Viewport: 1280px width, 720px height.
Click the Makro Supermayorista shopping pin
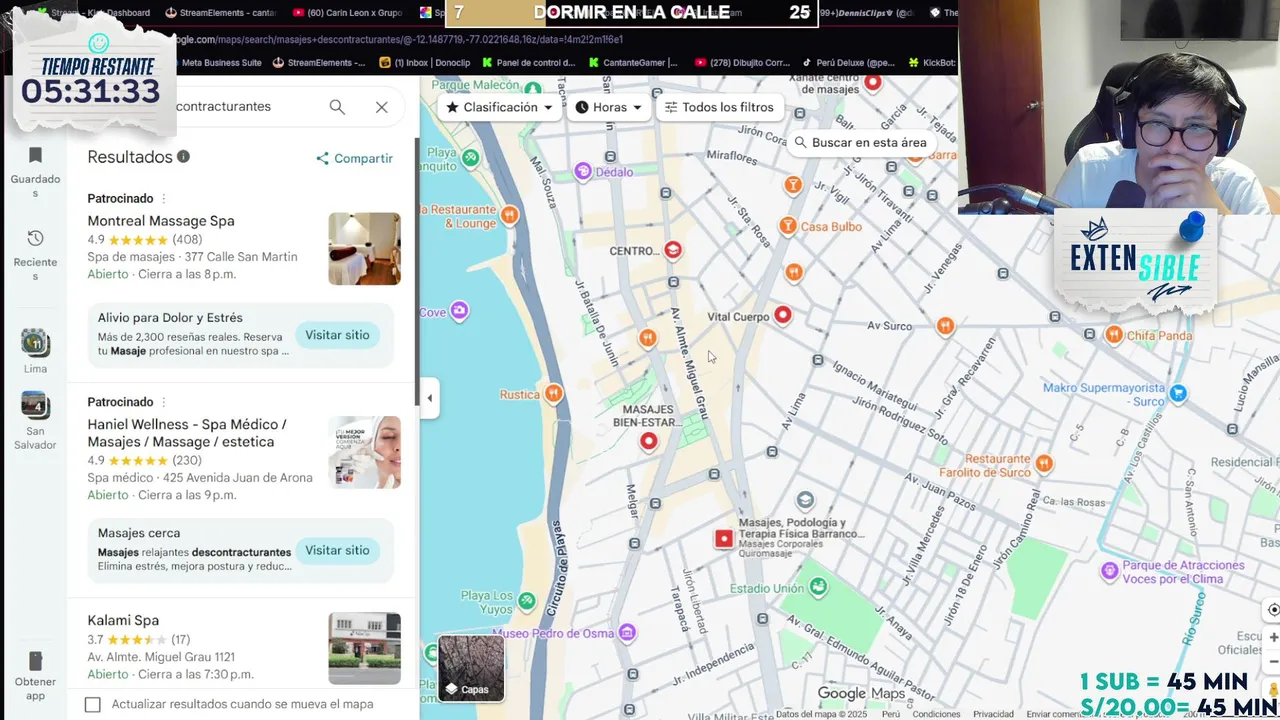point(1178,393)
